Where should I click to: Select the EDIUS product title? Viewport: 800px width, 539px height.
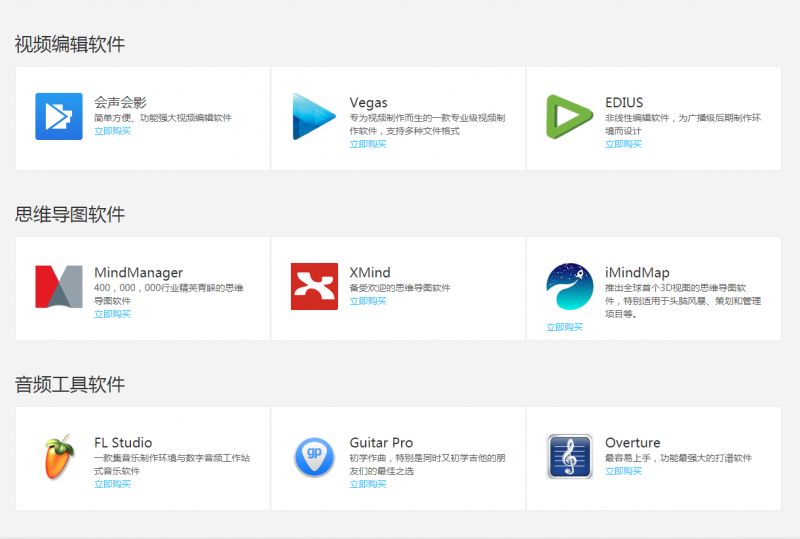click(624, 103)
